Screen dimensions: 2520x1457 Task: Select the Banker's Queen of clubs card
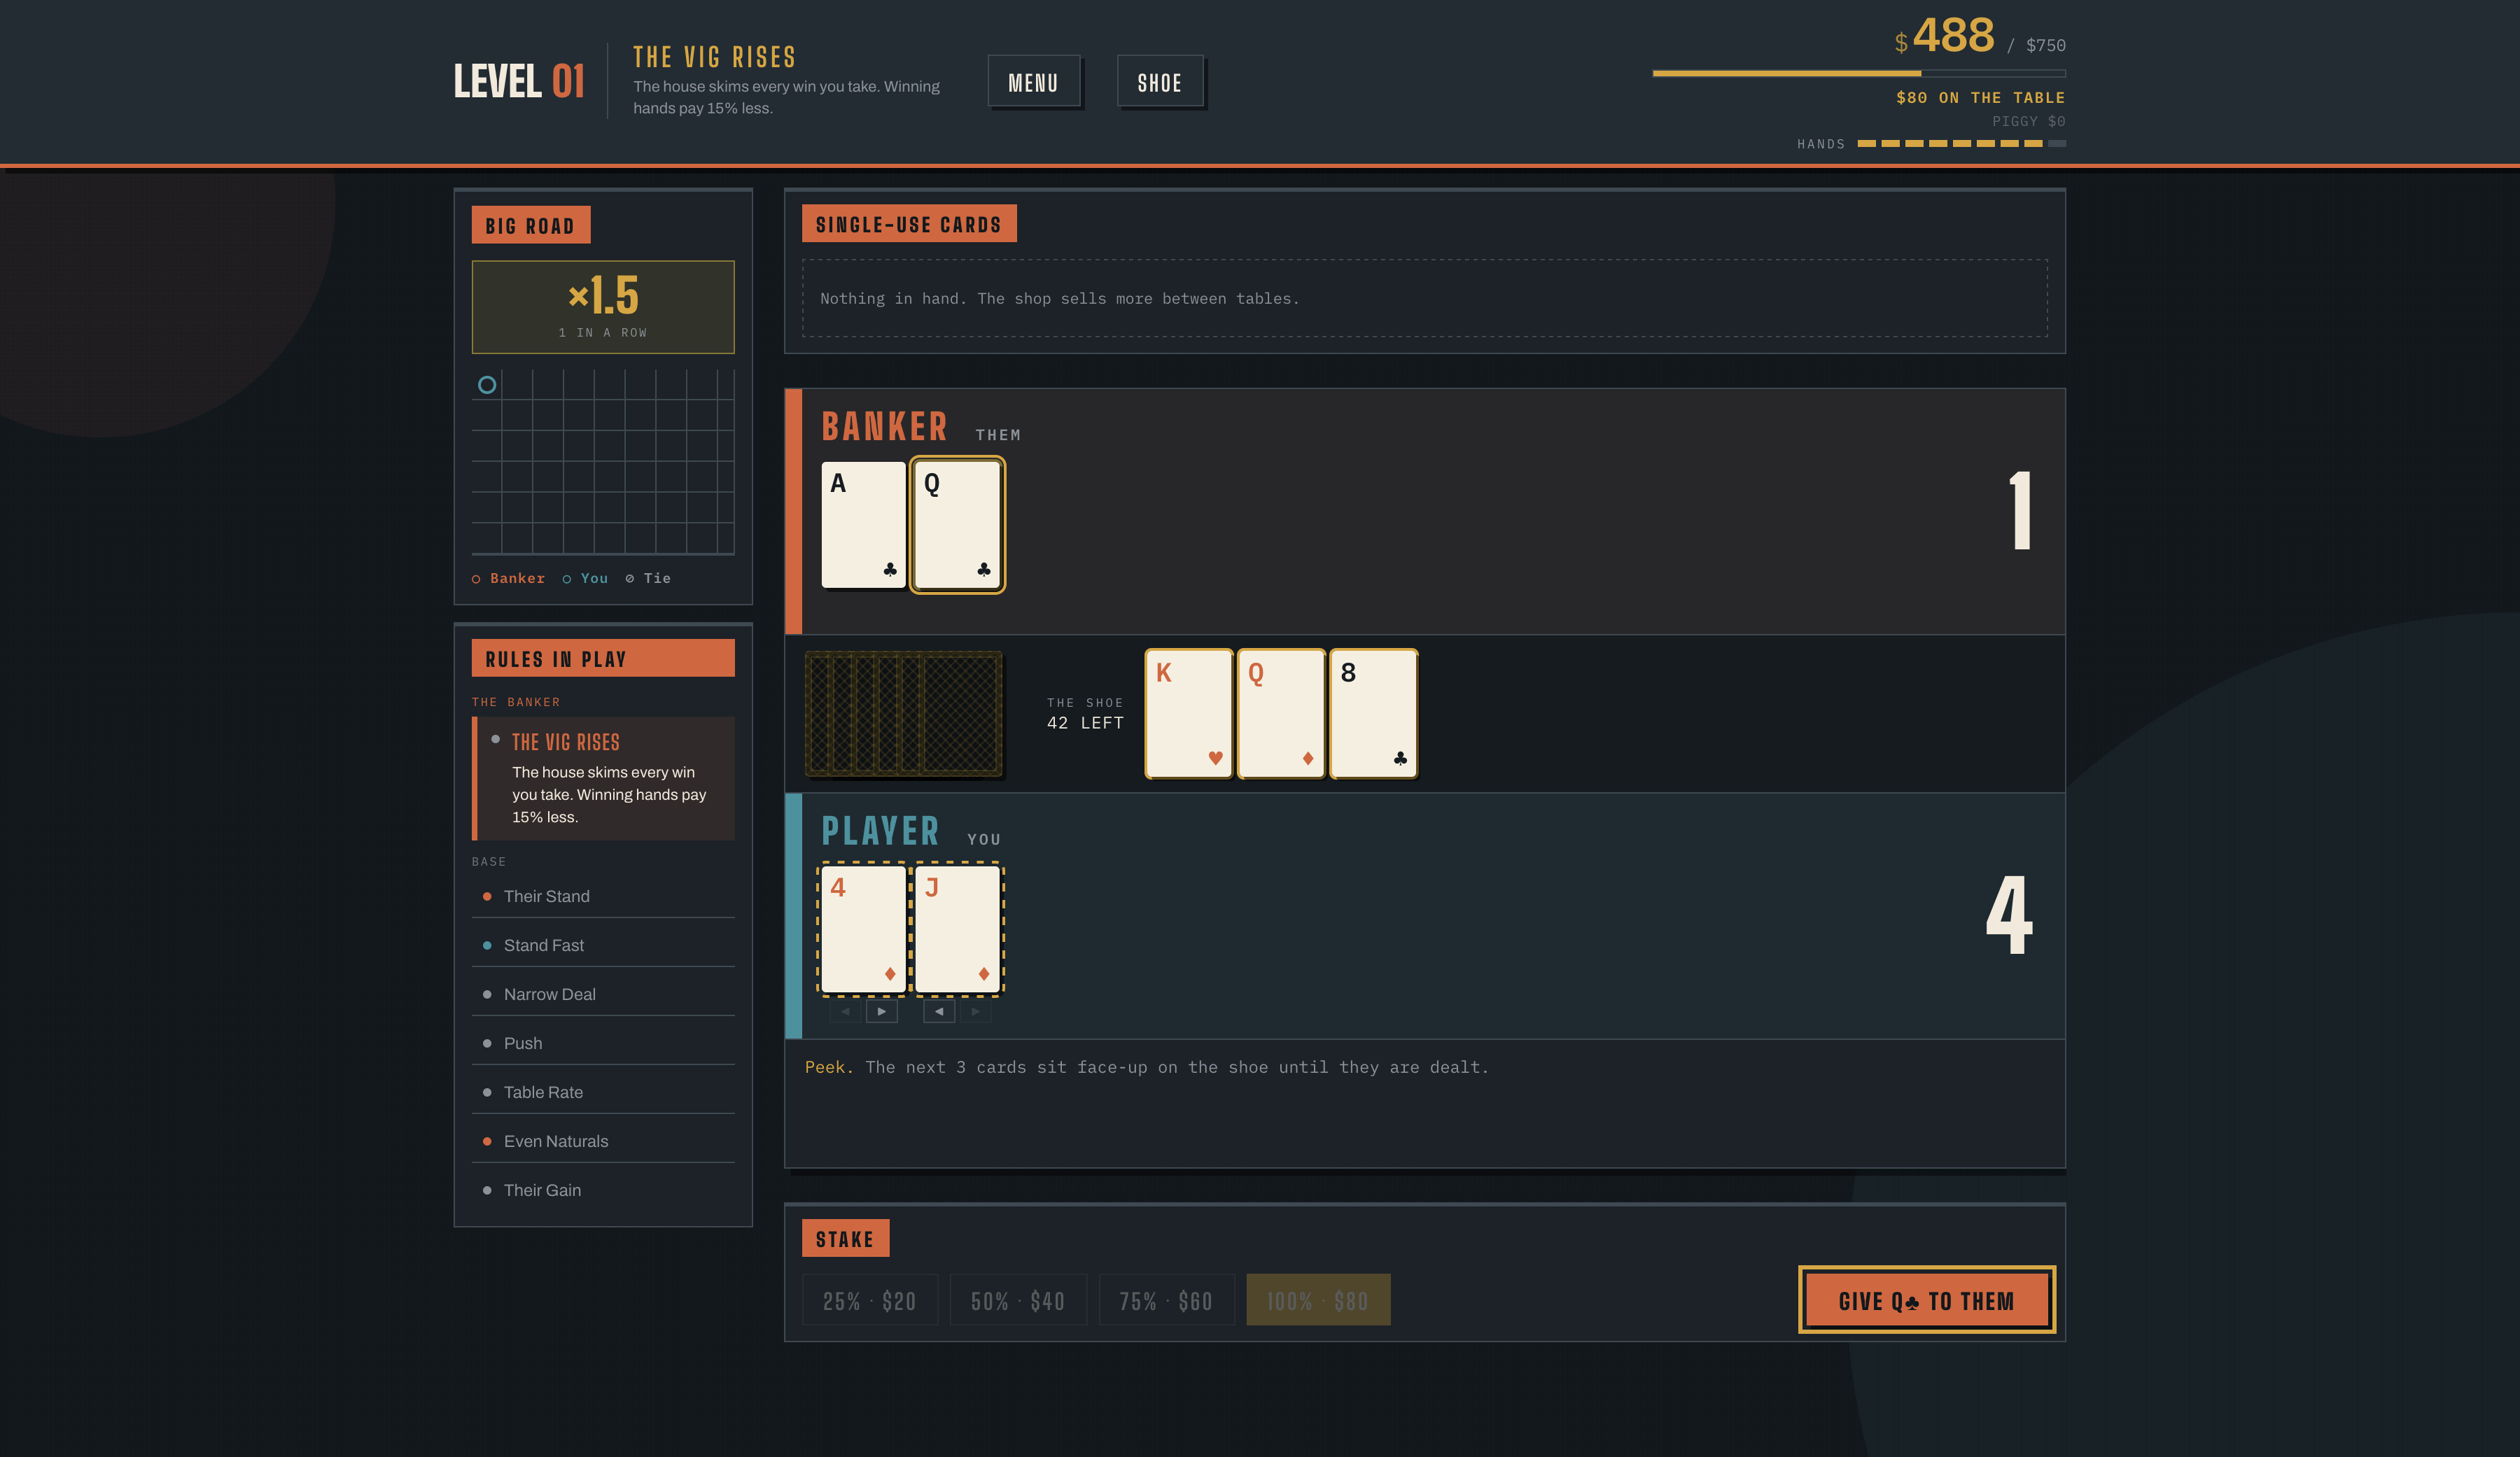(957, 525)
